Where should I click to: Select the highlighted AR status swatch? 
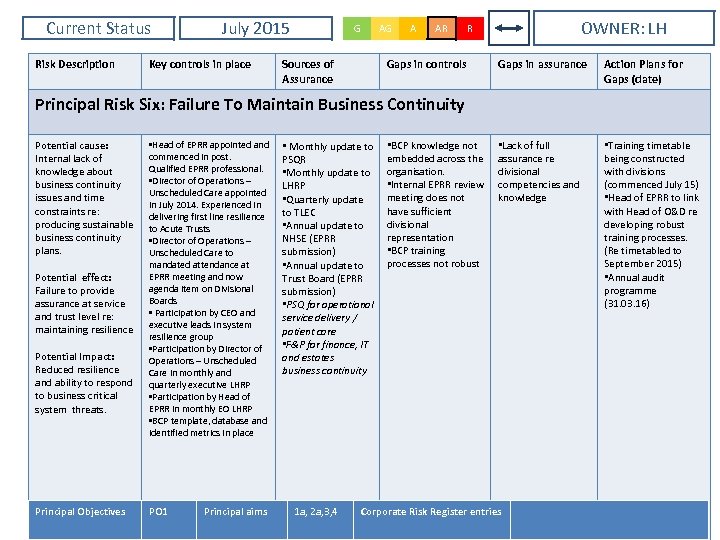441,29
